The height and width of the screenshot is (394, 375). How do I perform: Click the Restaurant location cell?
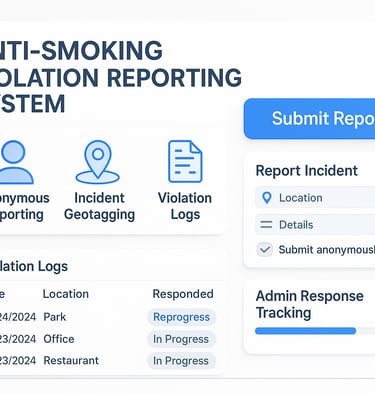[x=71, y=361]
